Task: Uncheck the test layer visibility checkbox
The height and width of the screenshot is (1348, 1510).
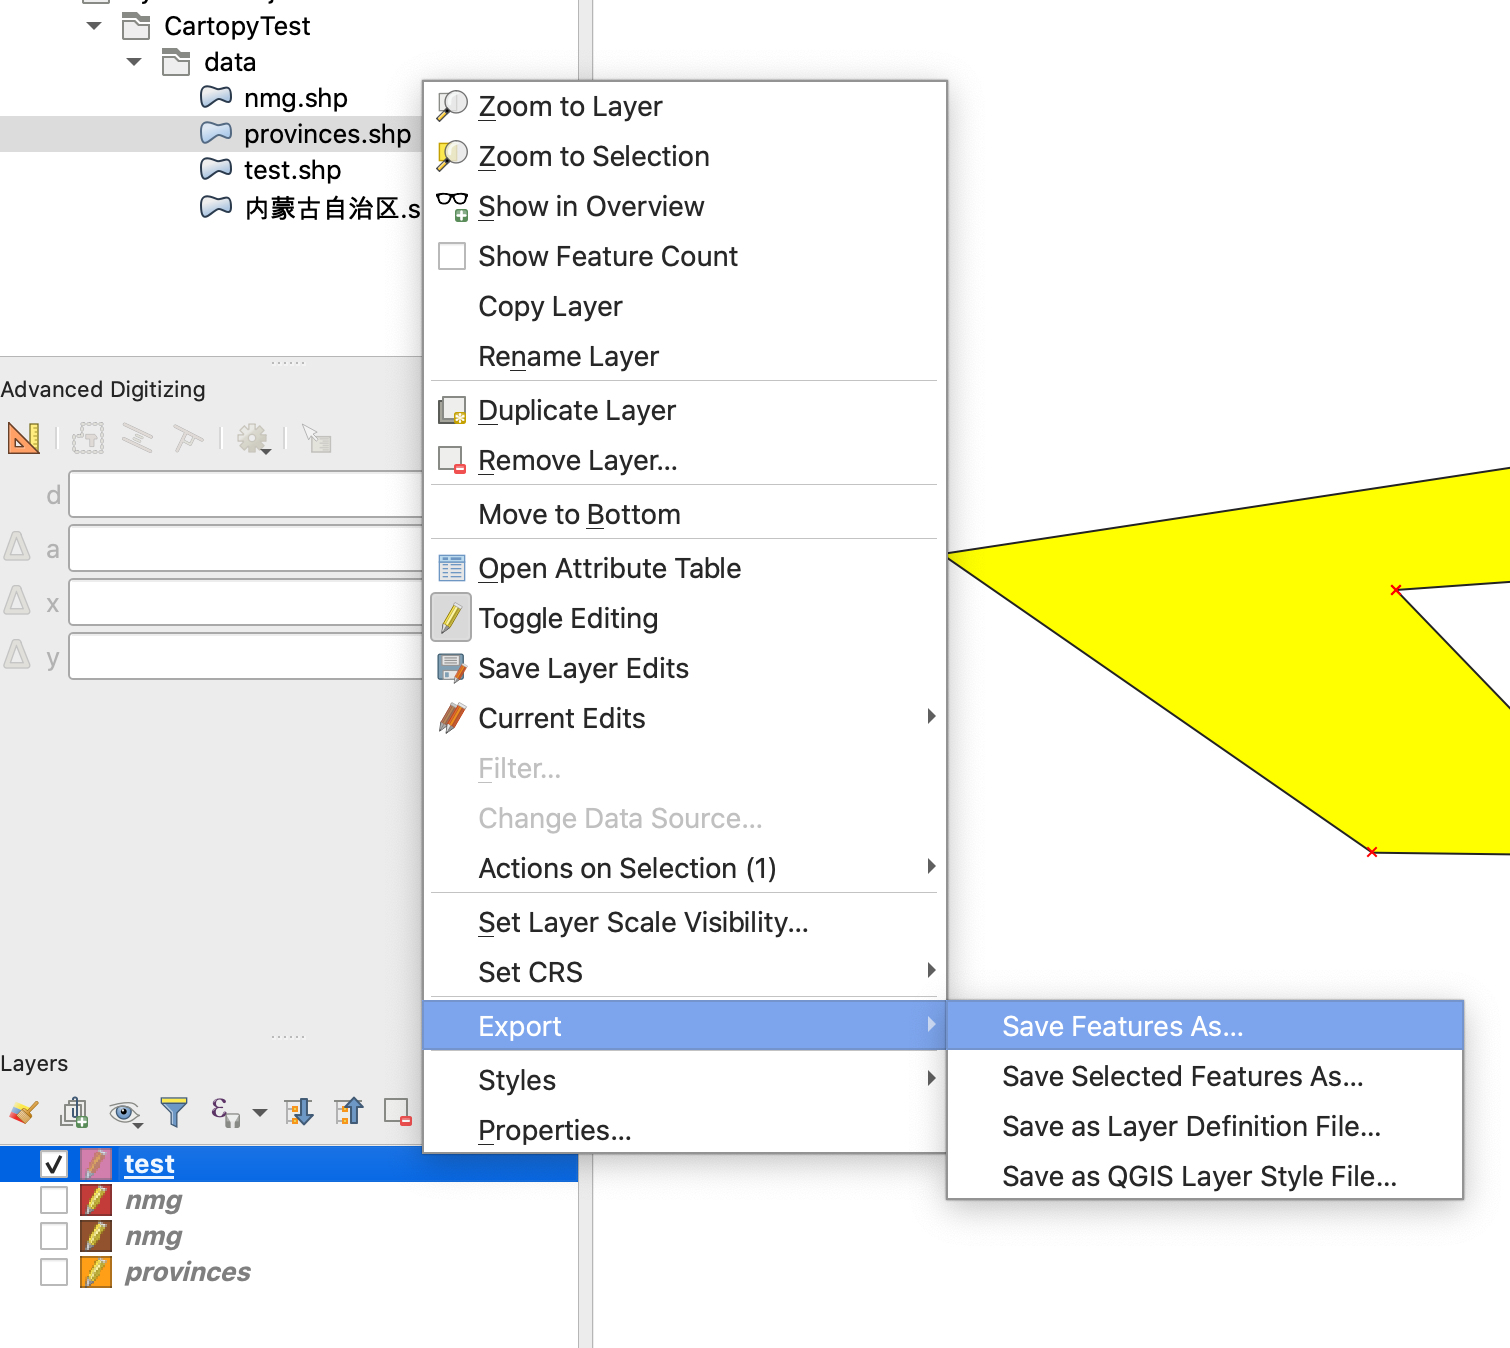Action: pyautogui.click(x=54, y=1164)
